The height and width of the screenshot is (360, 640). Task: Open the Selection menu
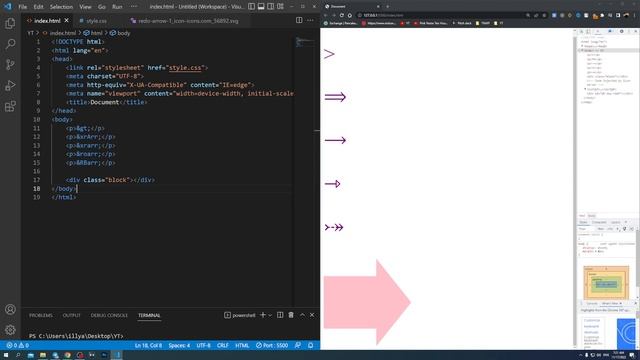point(61,7)
